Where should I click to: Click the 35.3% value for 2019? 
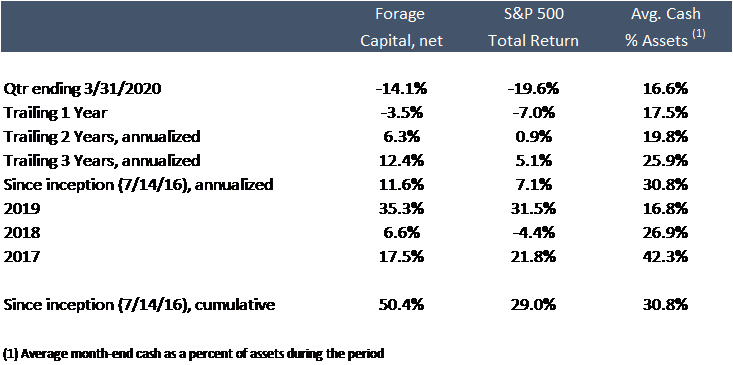click(401, 209)
